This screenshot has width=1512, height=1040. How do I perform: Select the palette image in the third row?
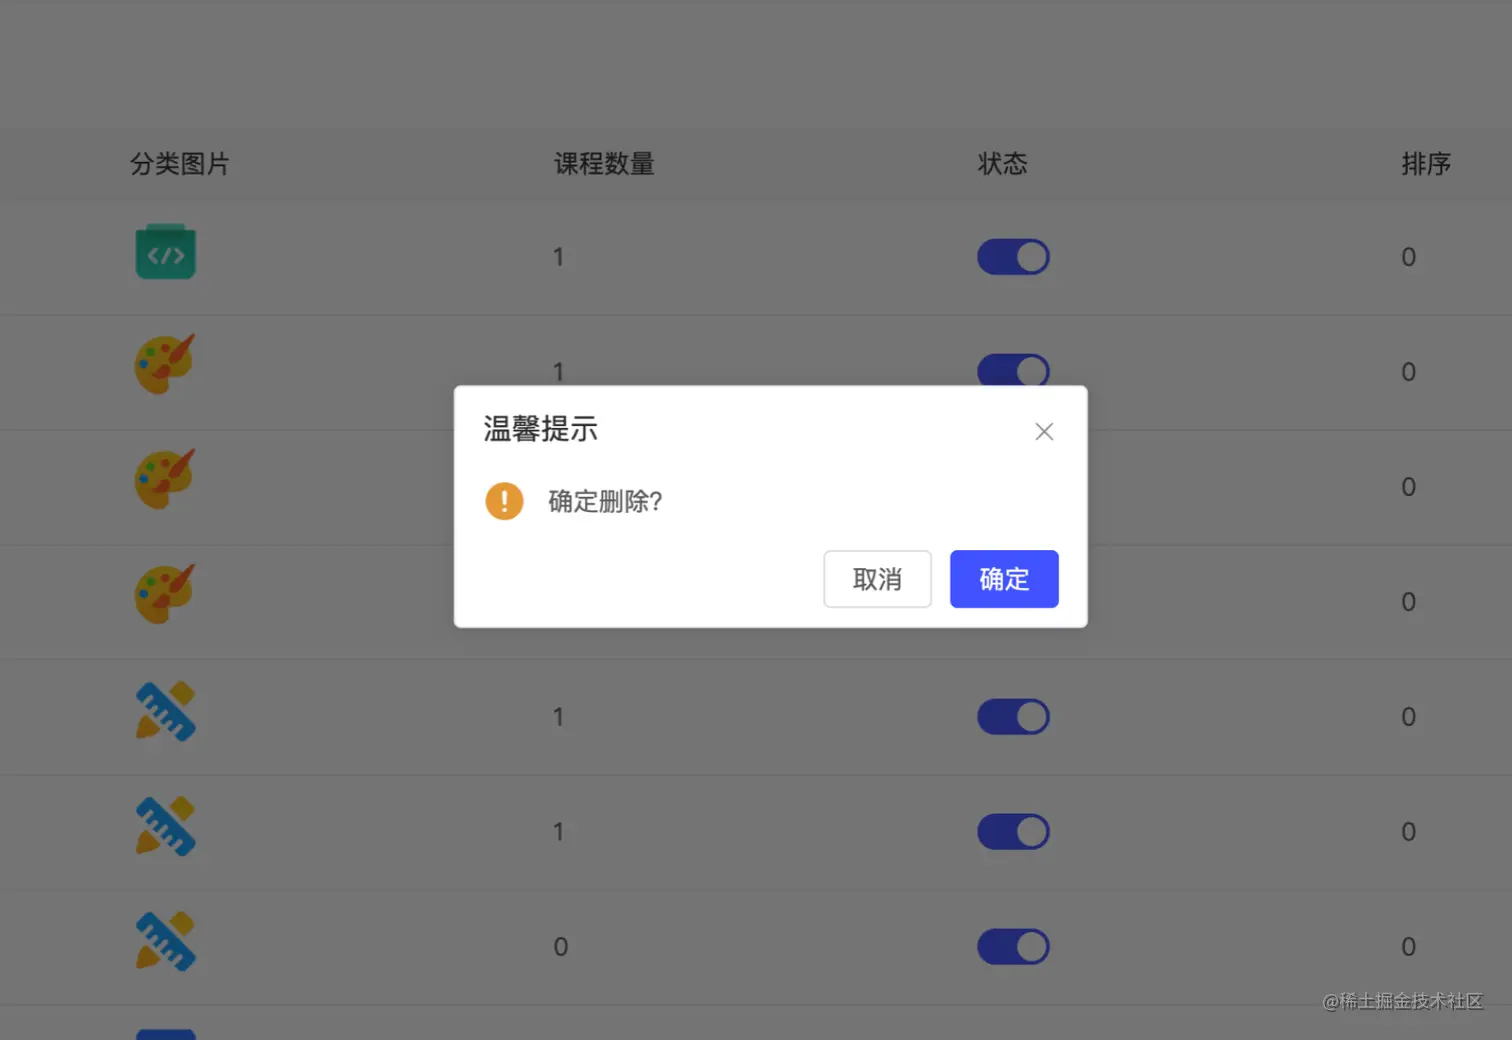[165, 479]
